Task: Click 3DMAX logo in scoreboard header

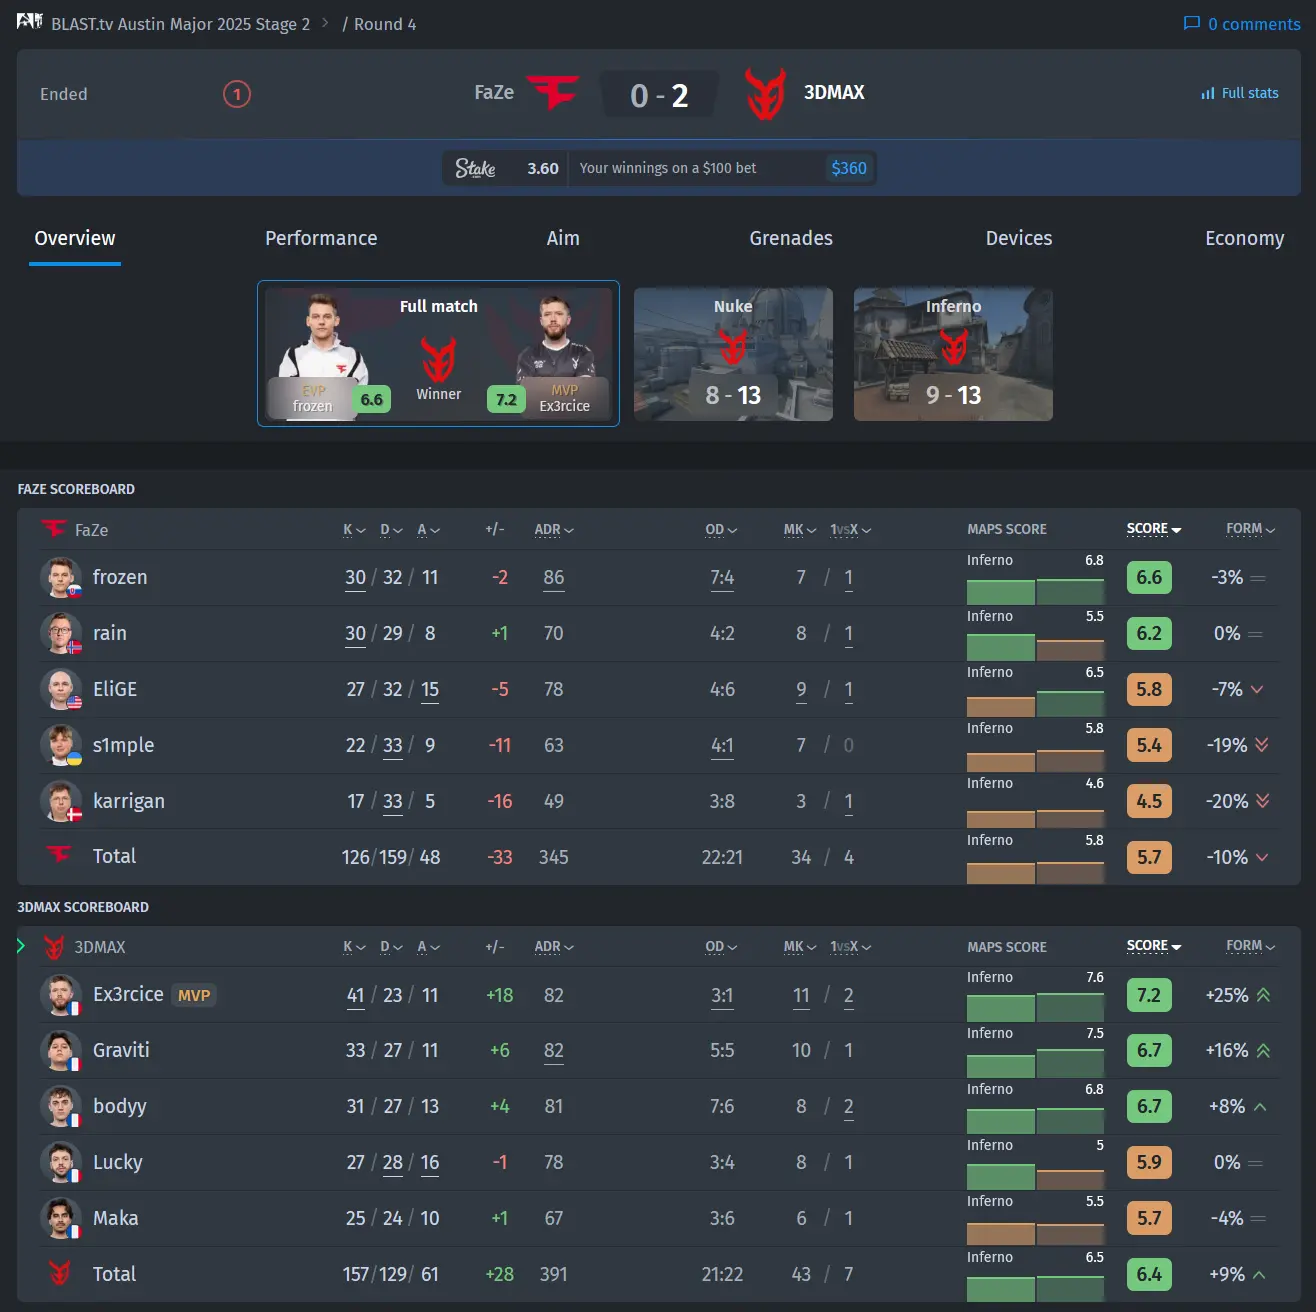Action: click(54, 947)
